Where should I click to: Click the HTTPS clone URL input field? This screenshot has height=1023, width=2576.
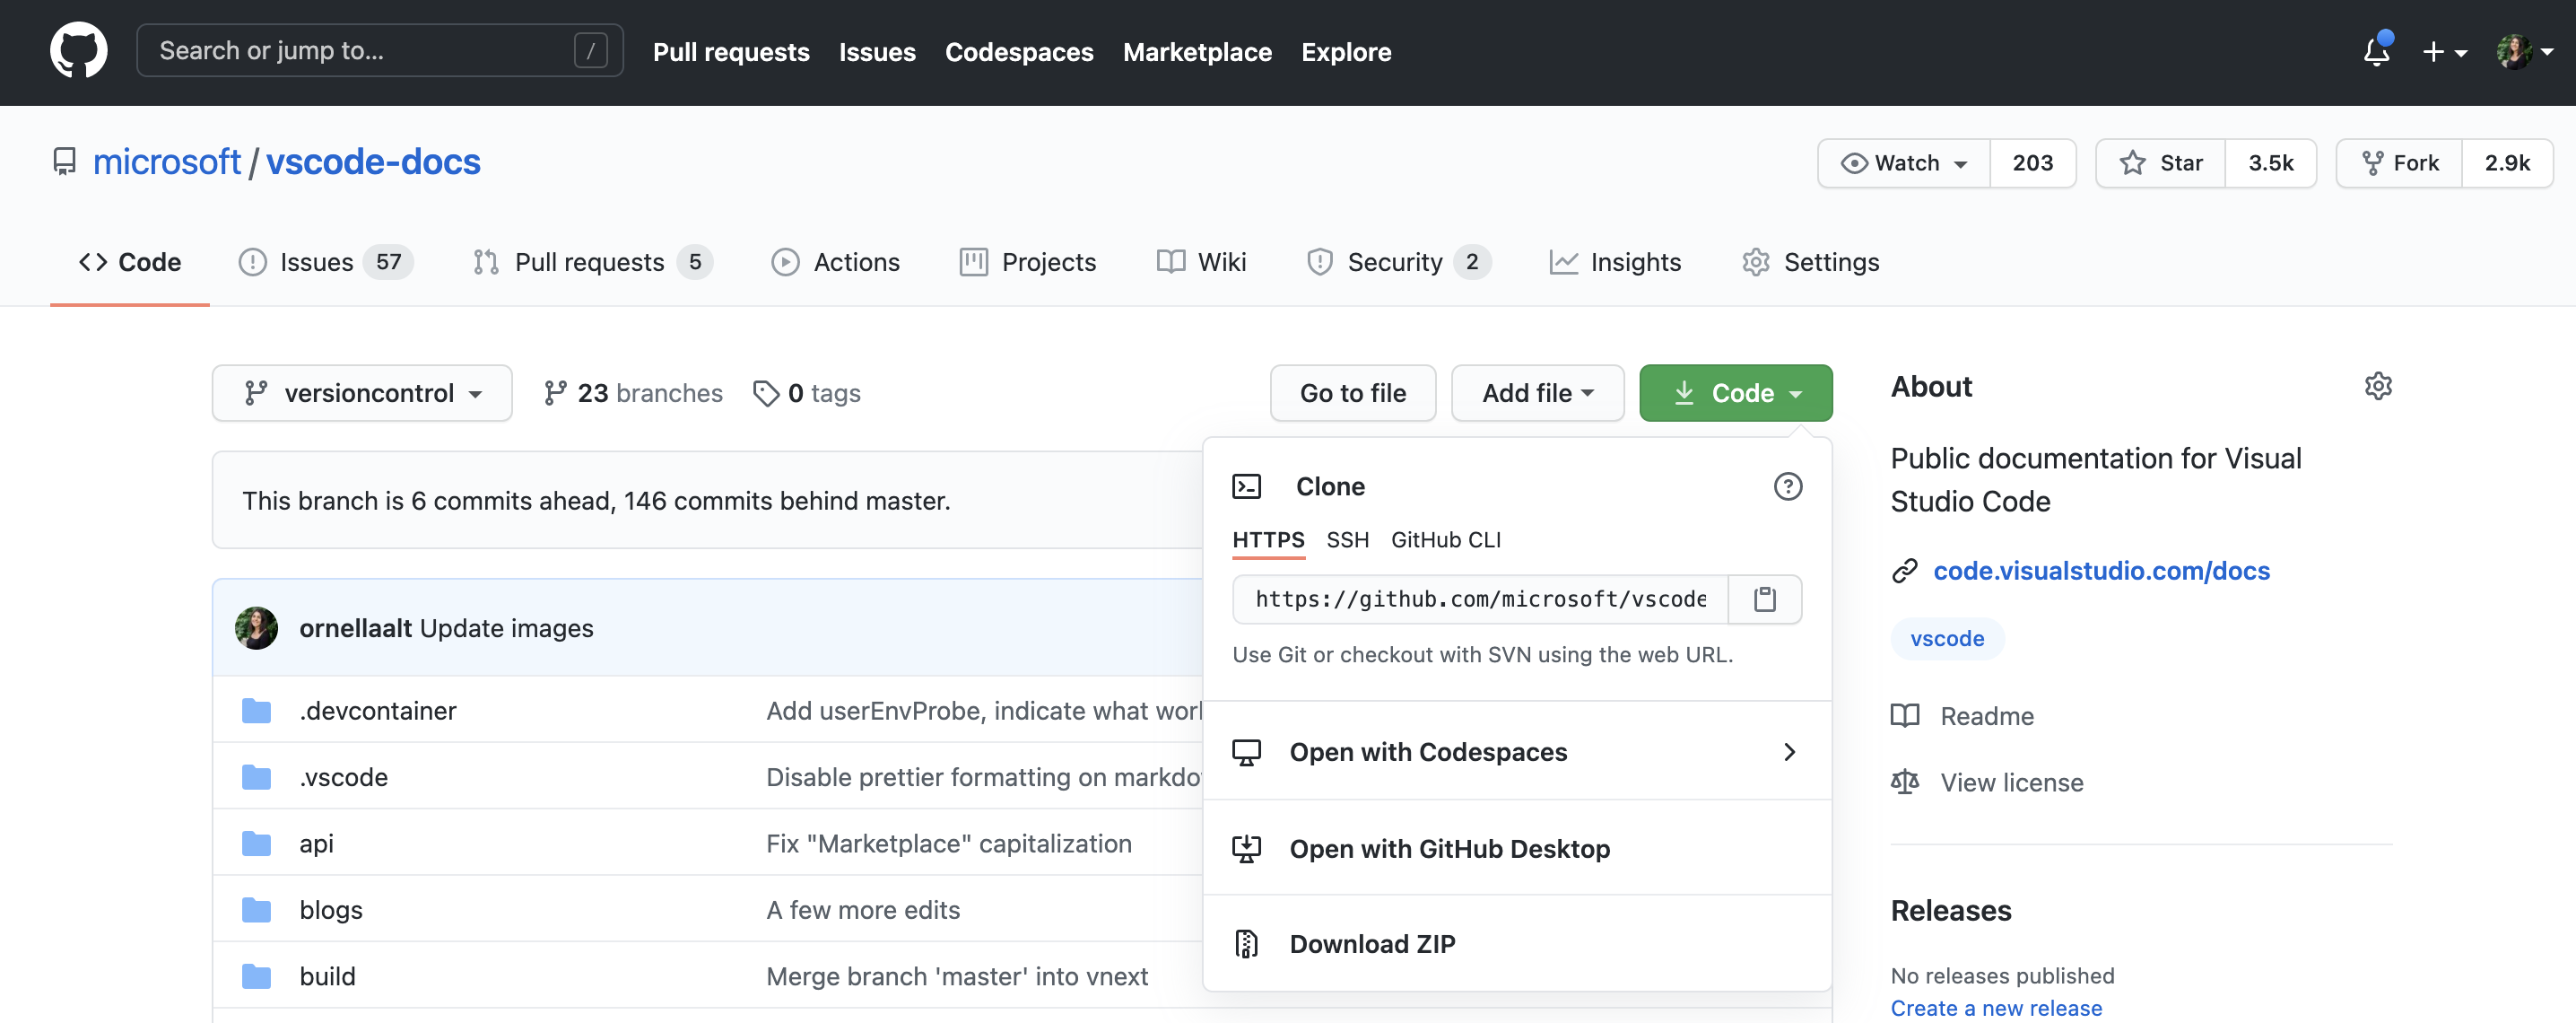[x=1478, y=597]
